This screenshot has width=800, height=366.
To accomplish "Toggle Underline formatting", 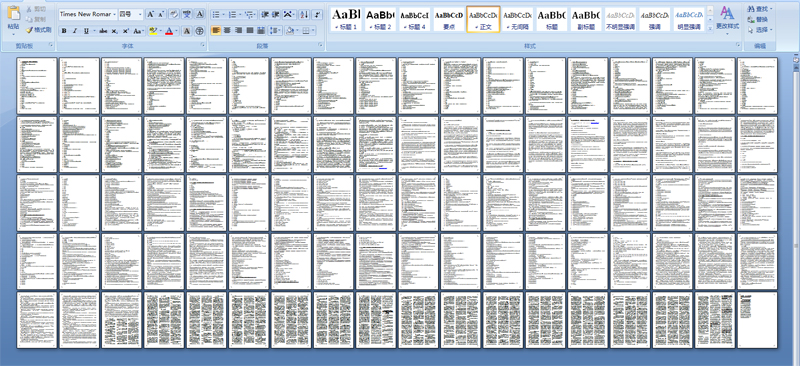I will (x=86, y=31).
